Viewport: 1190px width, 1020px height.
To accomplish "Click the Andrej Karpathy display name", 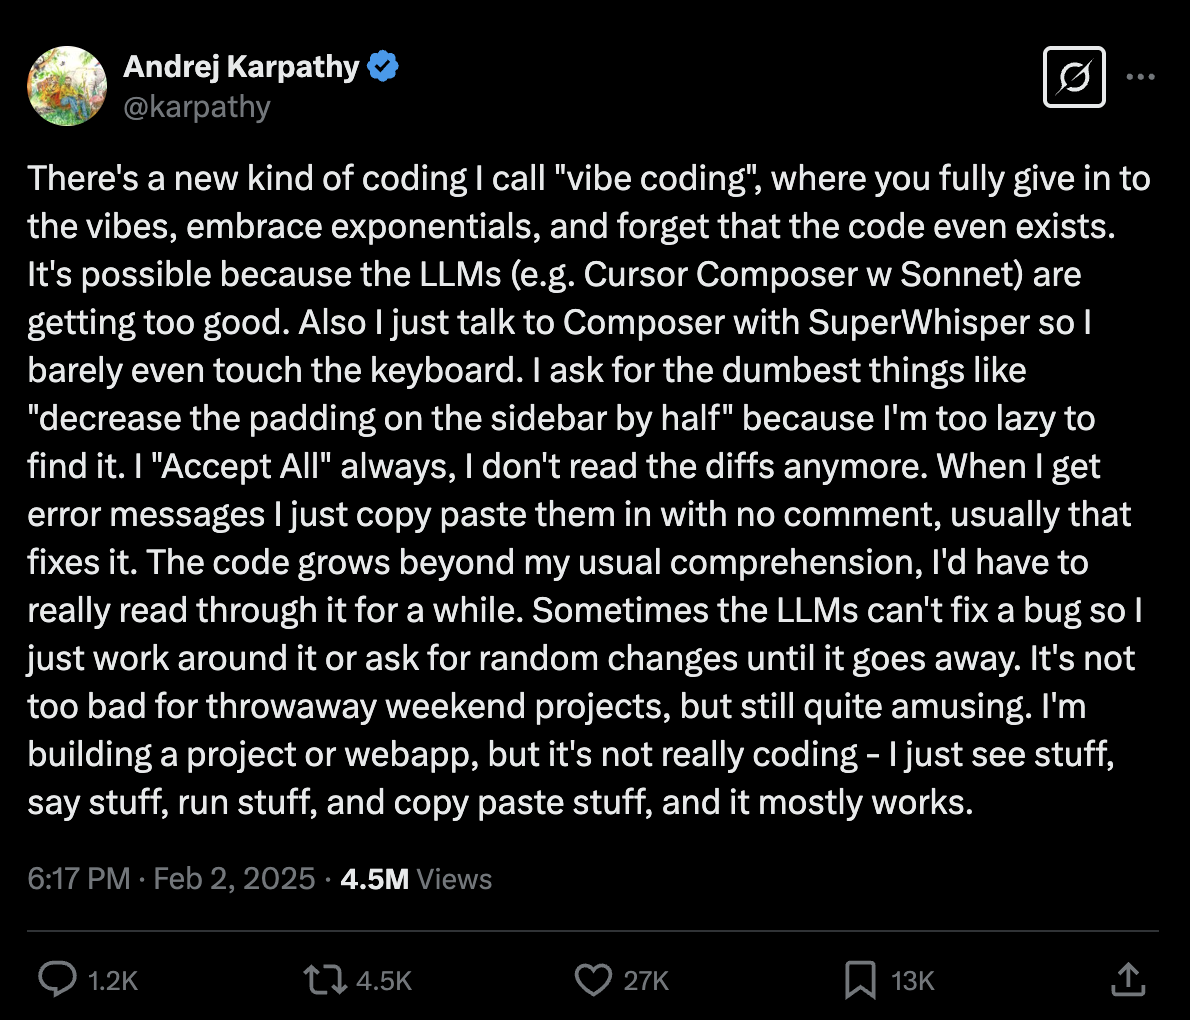I will coord(241,67).
